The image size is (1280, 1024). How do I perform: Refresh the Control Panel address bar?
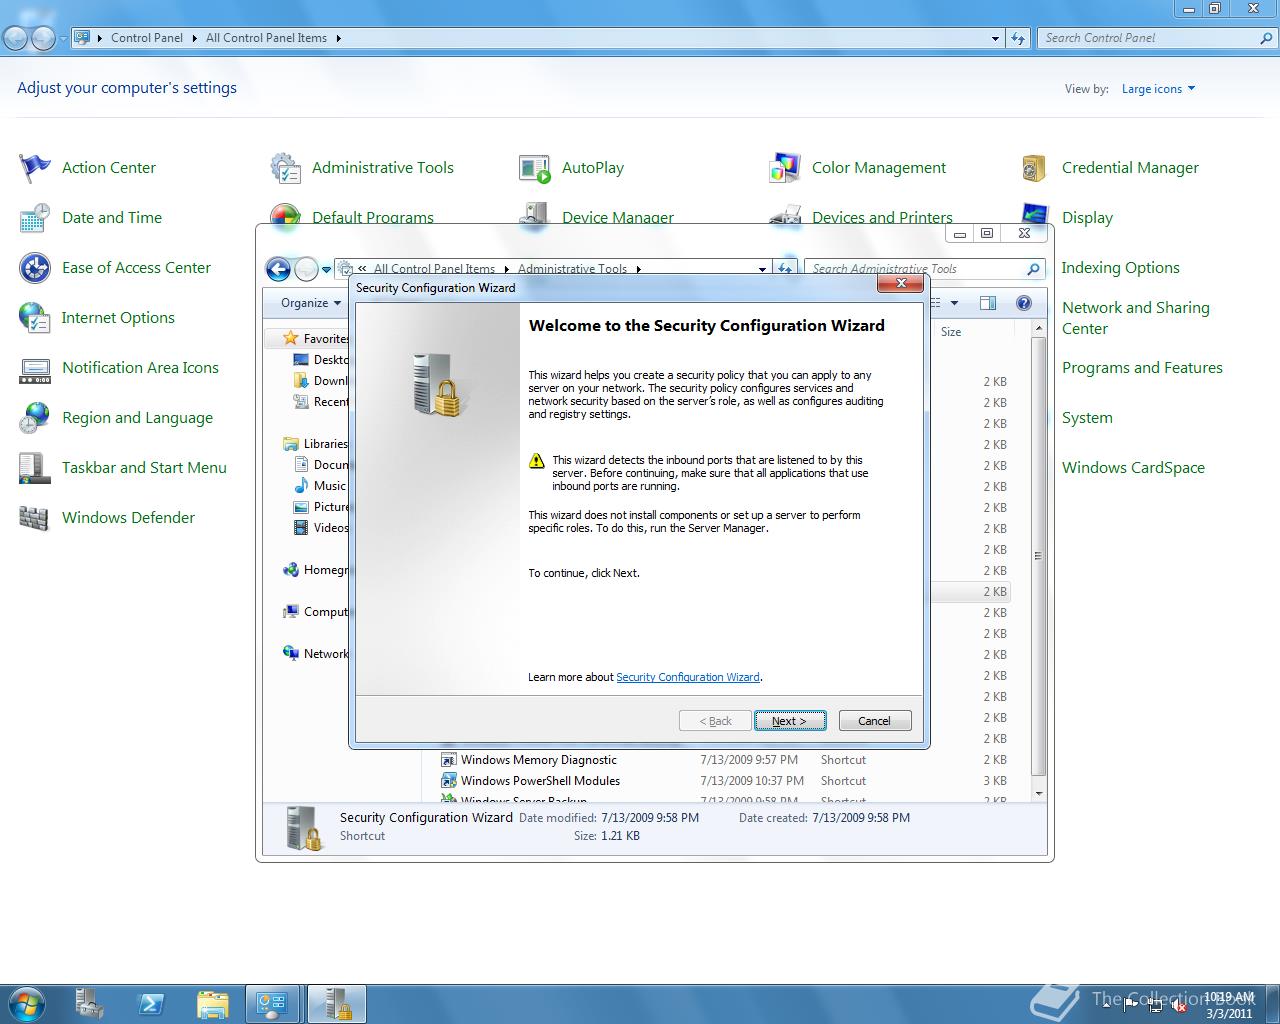click(x=1018, y=38)
